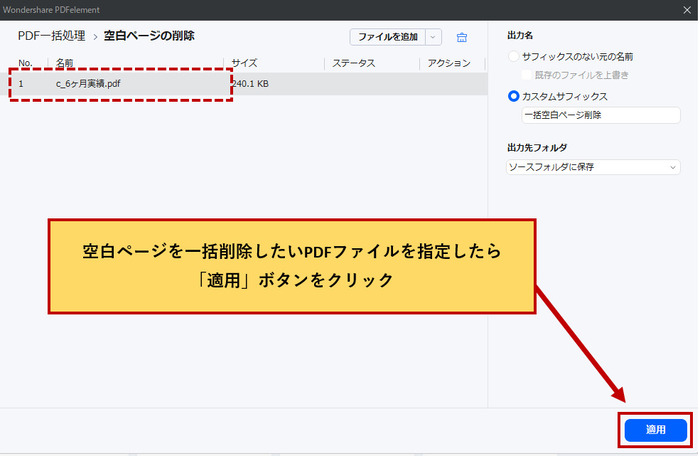700x456 pixels.
Task: Select the file row c_6ヶ月実績.pdf
Action: coord(243,84)
